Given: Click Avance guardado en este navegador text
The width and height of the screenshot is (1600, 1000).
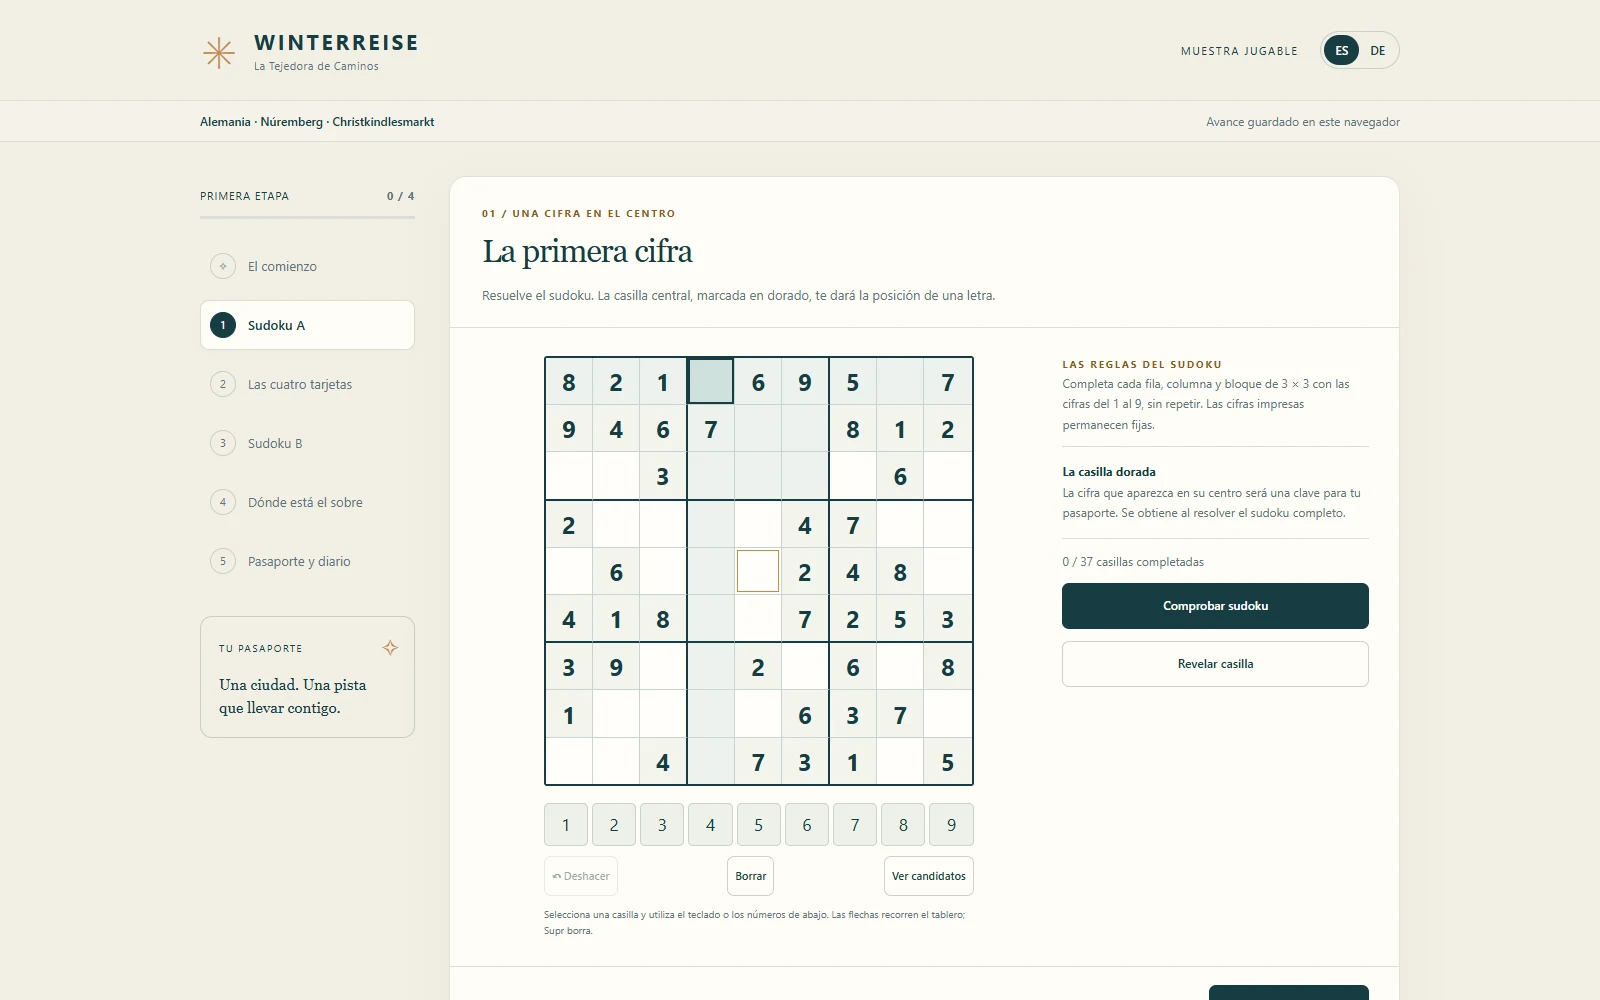Looking at the screenshot, I should 1303,122.
